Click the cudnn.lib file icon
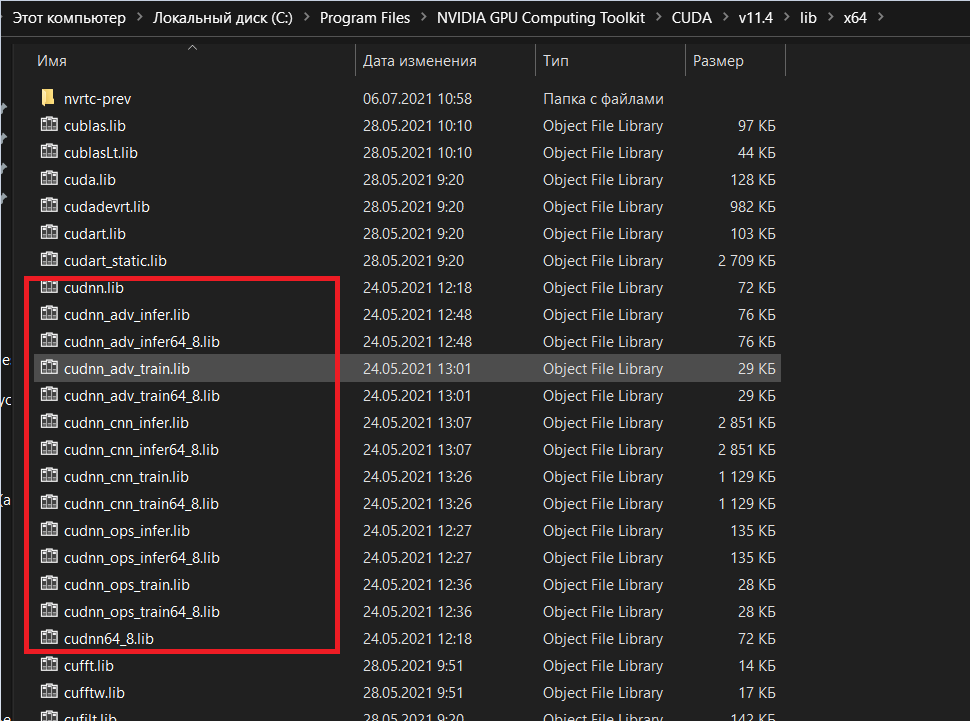Viewport: 970px width, 721px height. 49,288
